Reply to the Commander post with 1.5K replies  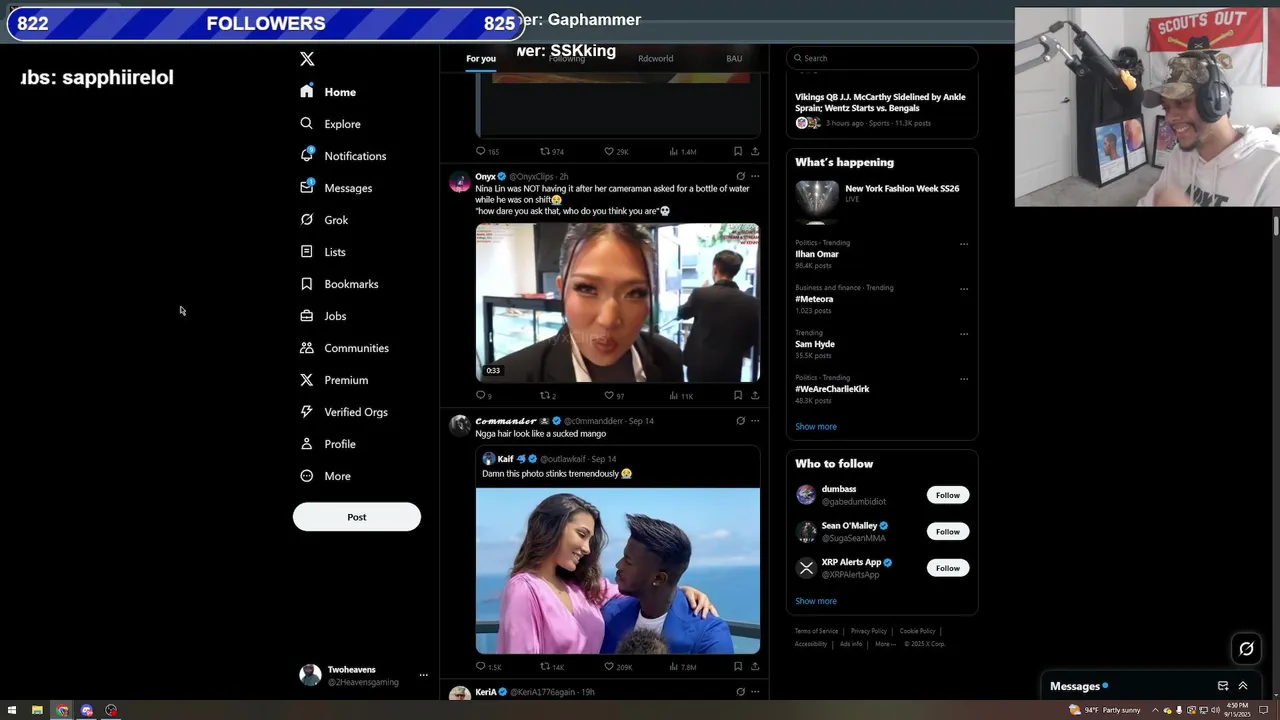(481, 667)
